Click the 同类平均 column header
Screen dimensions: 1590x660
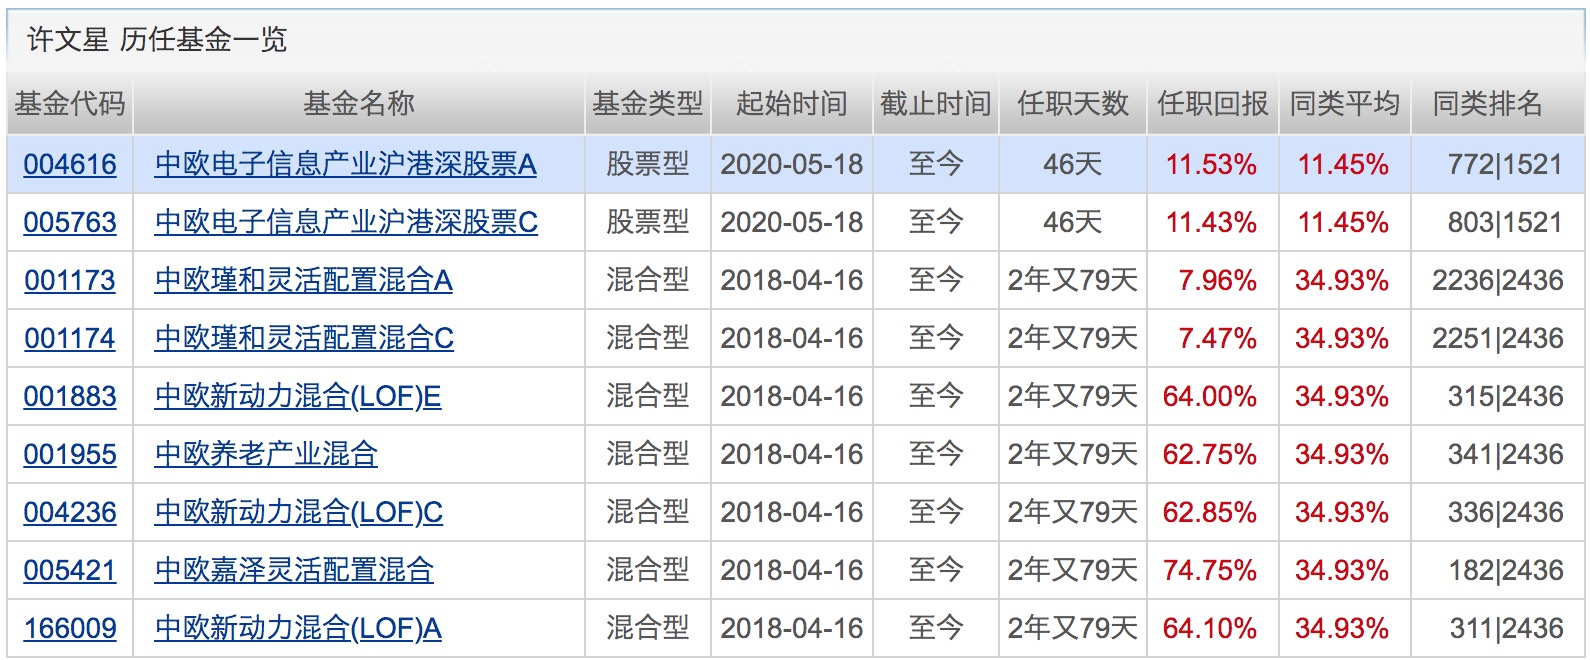[1345, 103]
